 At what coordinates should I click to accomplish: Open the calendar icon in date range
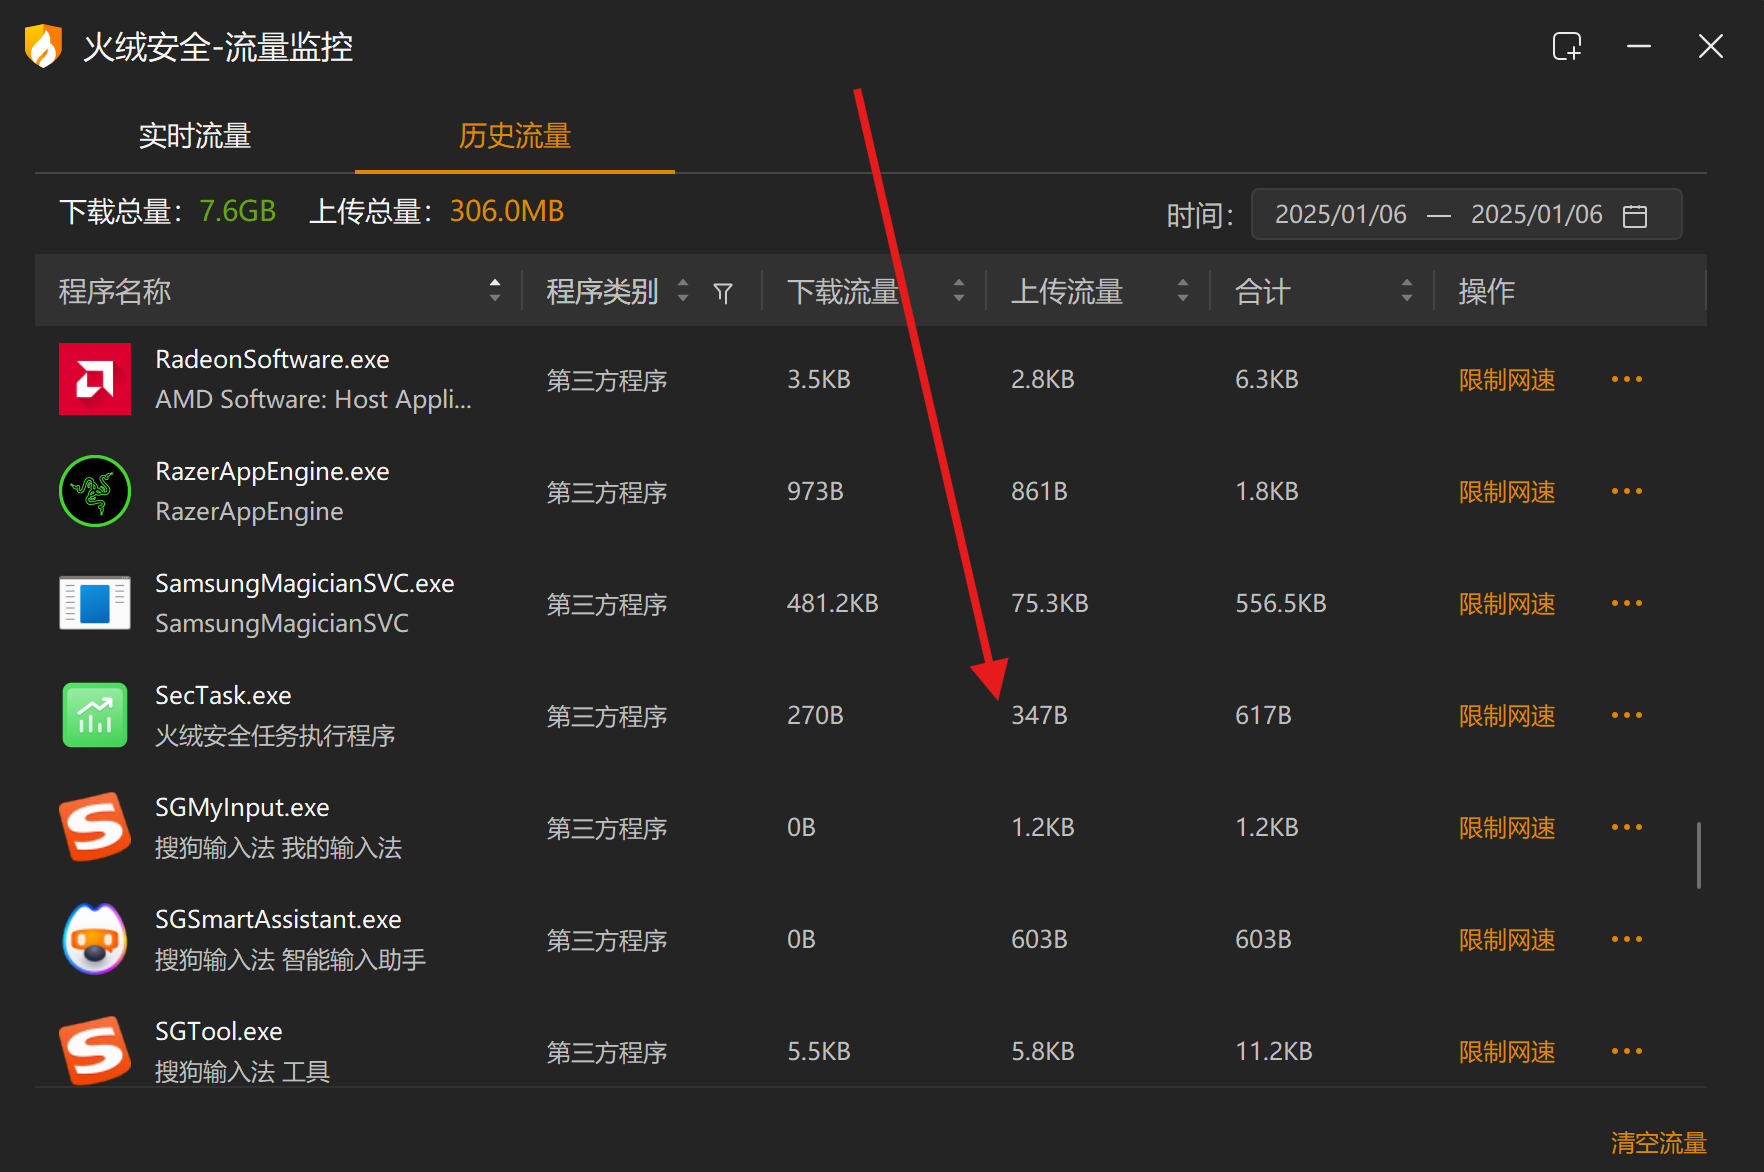[x=1635, y=215]
